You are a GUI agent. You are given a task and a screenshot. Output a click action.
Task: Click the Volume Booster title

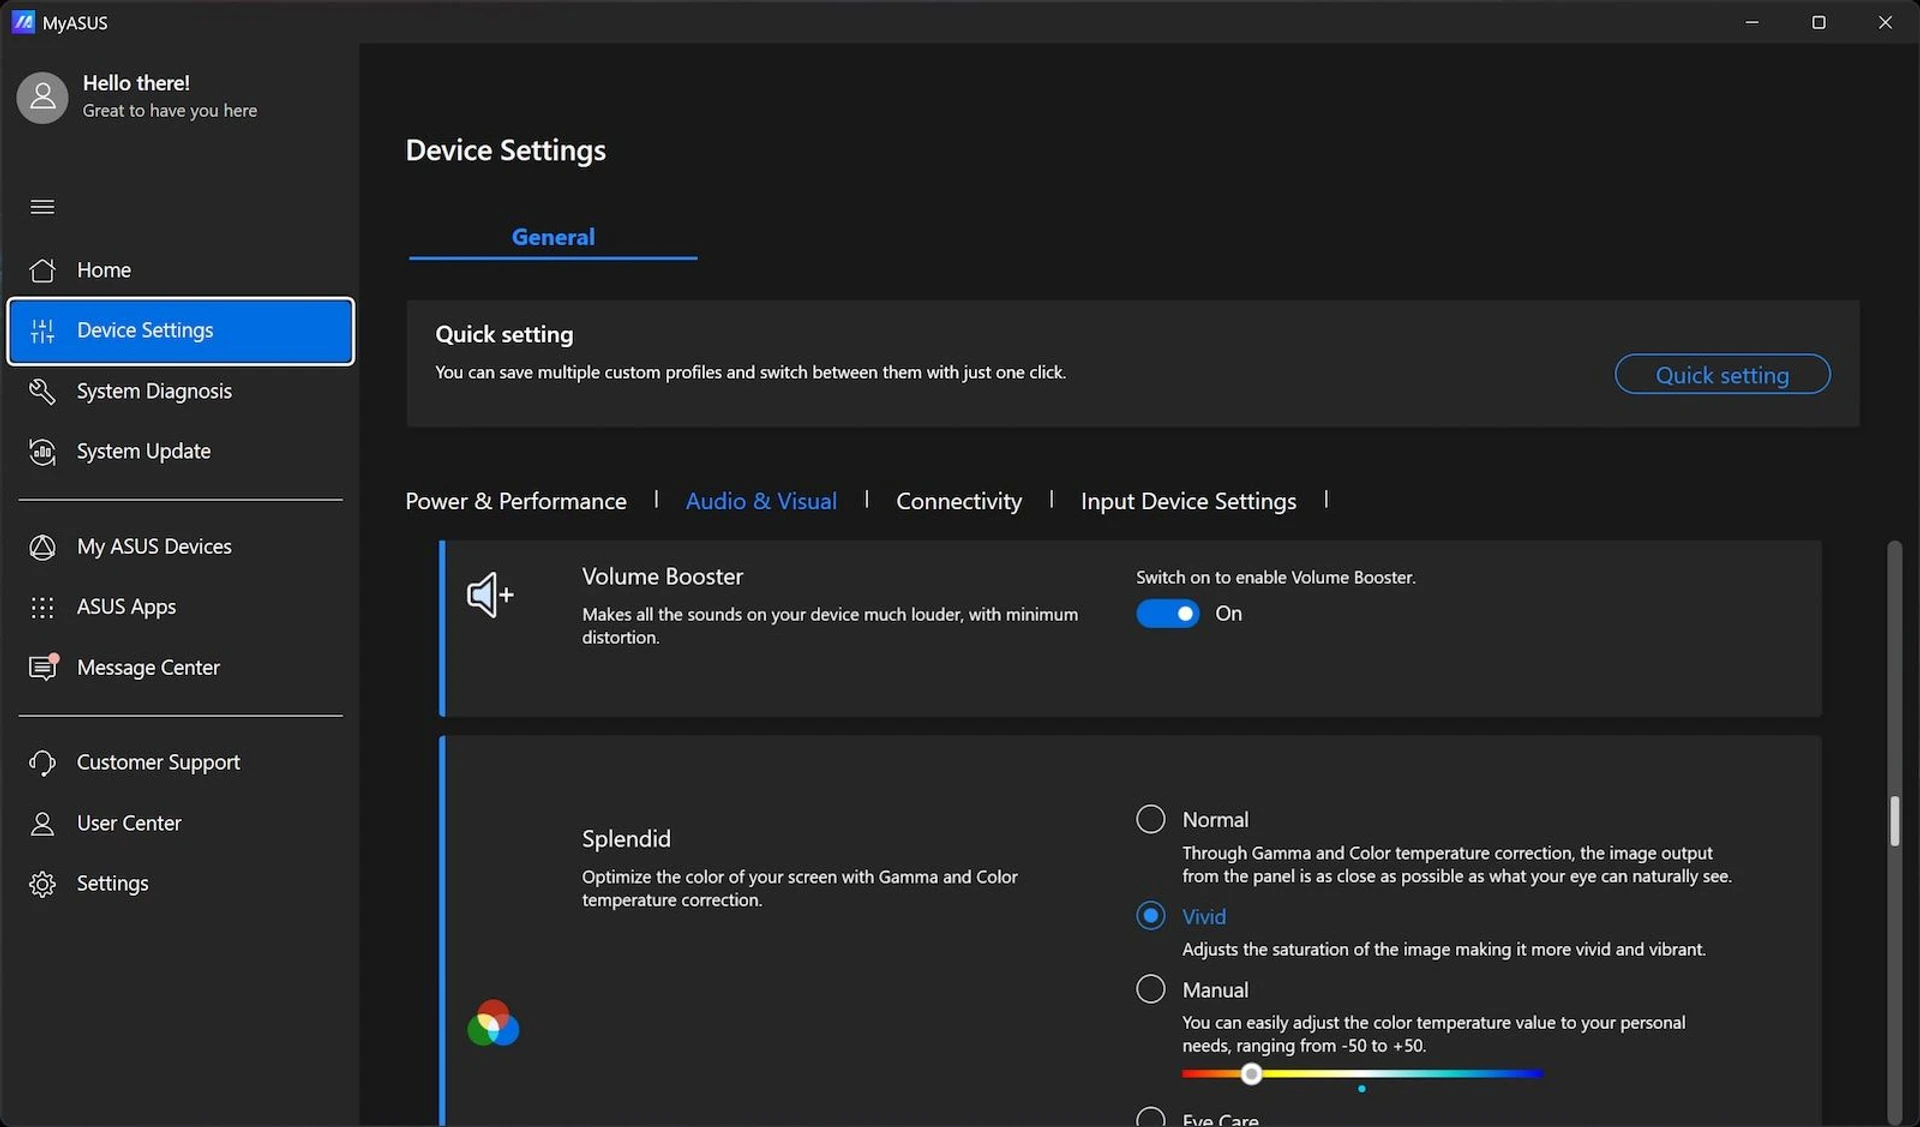[662, 577]
